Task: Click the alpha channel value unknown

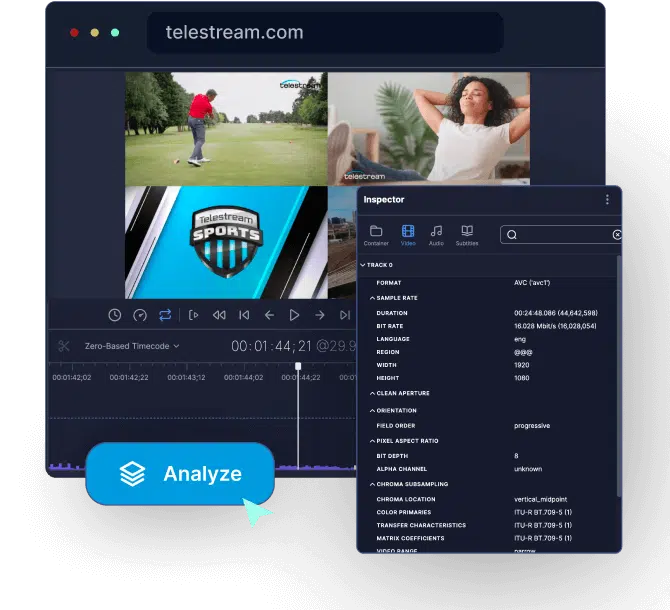Action: coord(528,469)
